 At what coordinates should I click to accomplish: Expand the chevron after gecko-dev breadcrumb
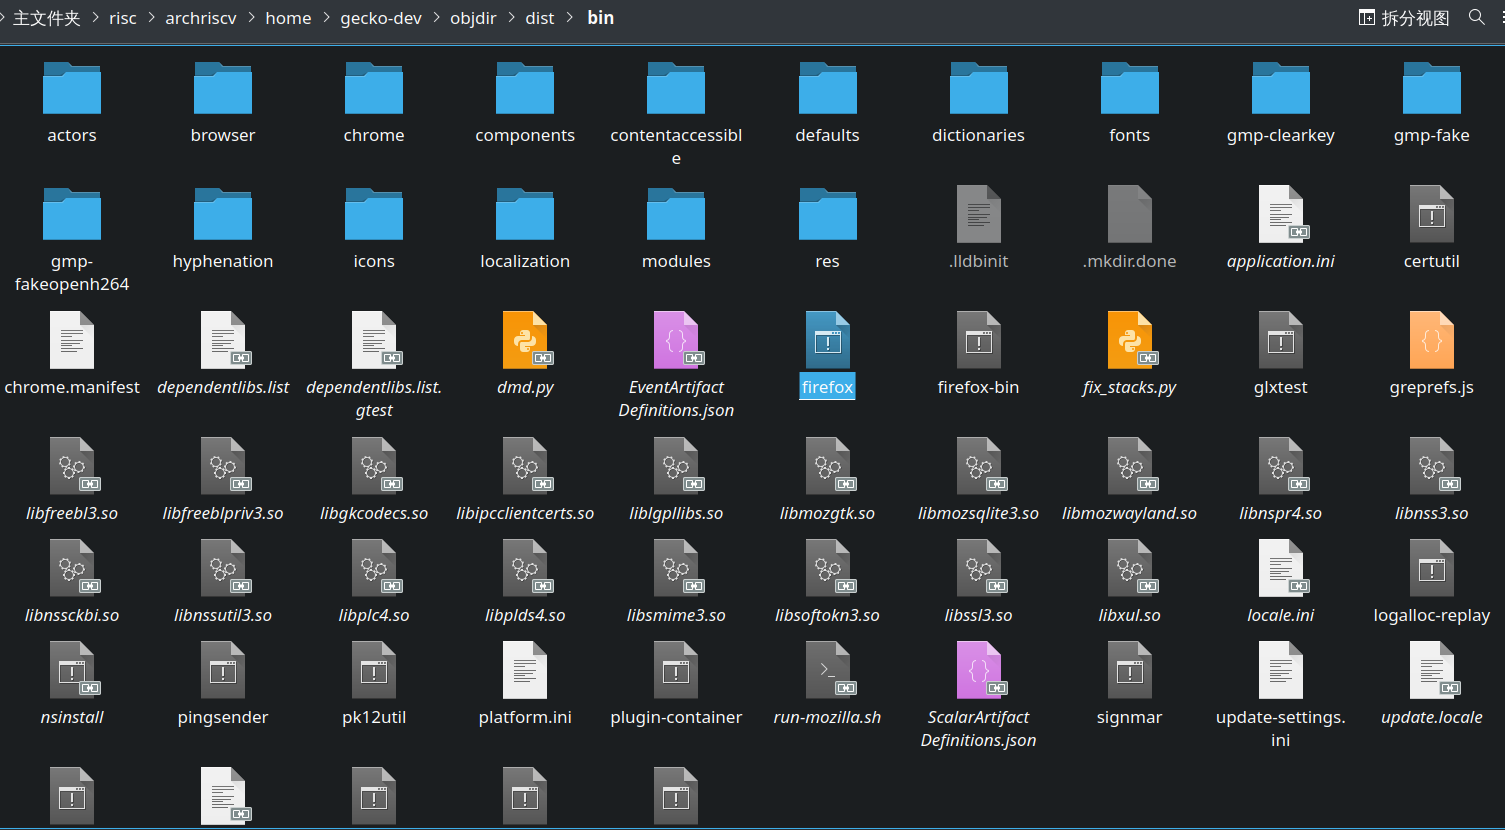click(437, 18)
